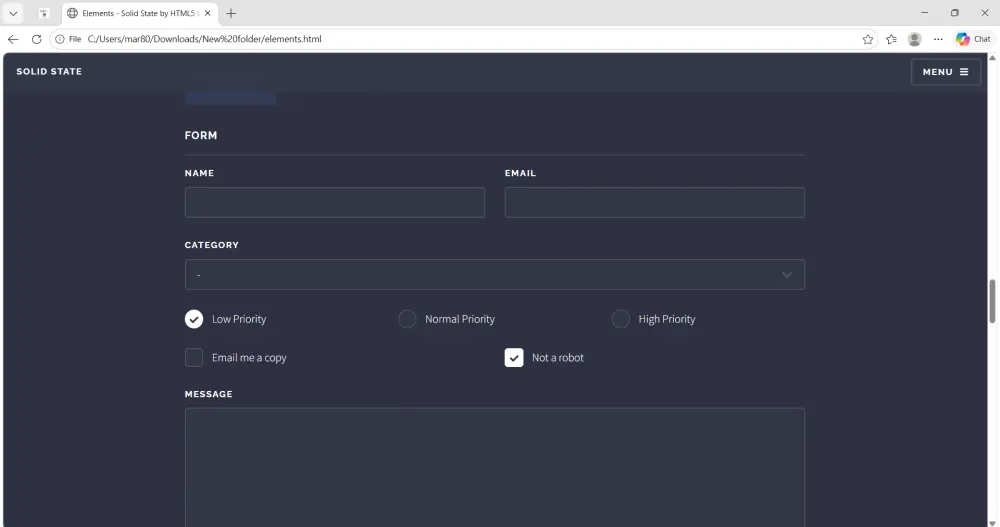Select the Elements - Solid State tab
This screenshot has width=1000, height=527.
click(140, 13)
